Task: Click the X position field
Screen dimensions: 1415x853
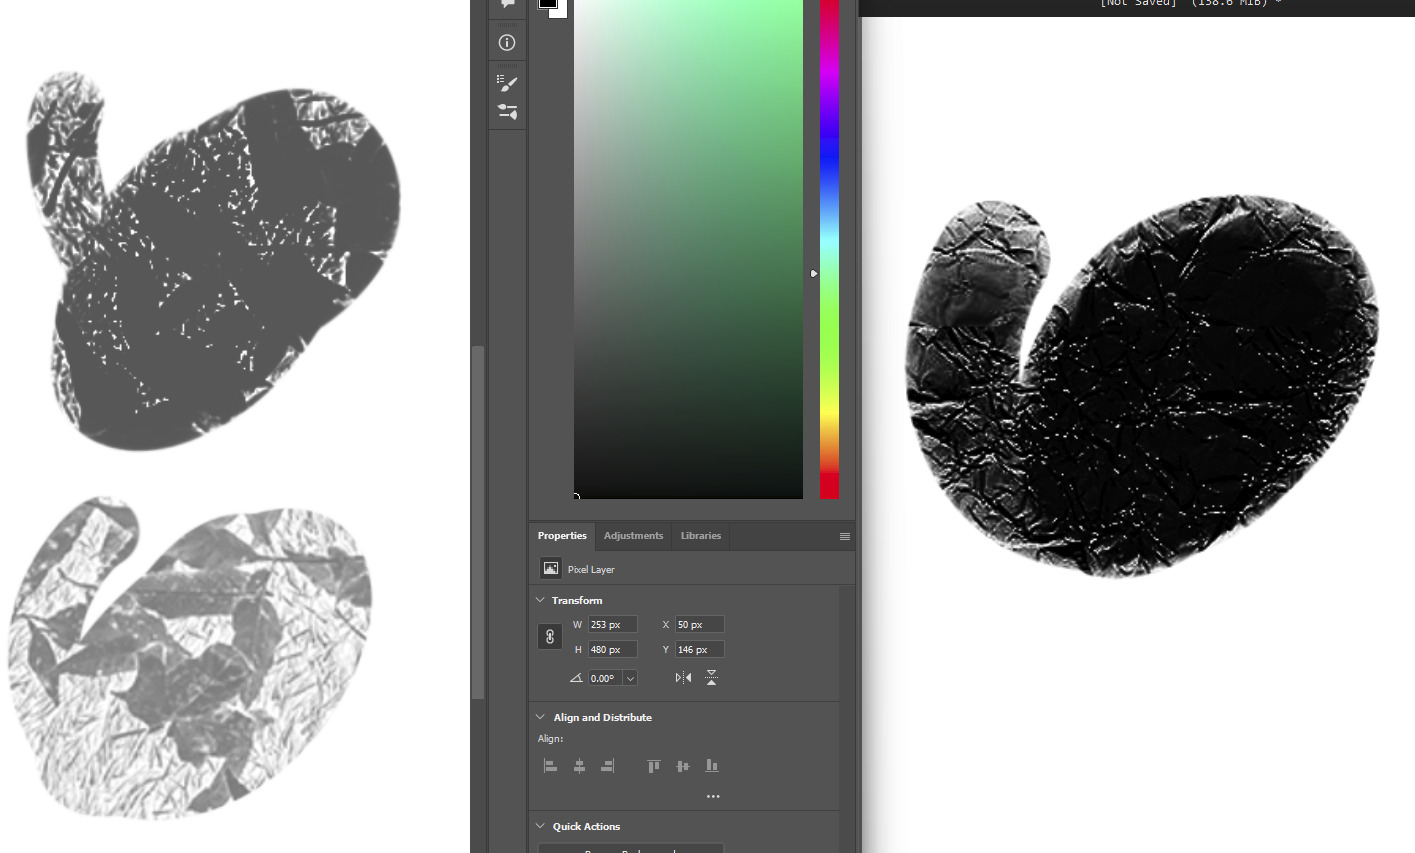Action: point(699,624)
